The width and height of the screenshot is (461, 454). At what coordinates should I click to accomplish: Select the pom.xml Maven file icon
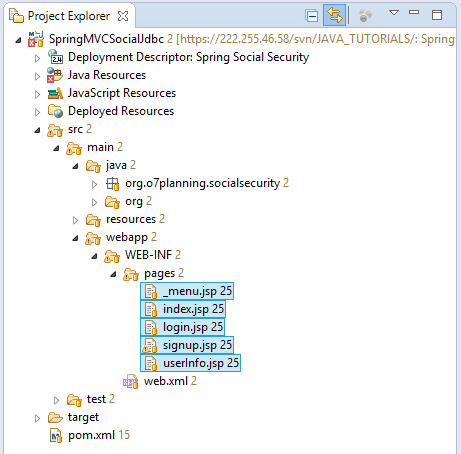coord(56,435)
